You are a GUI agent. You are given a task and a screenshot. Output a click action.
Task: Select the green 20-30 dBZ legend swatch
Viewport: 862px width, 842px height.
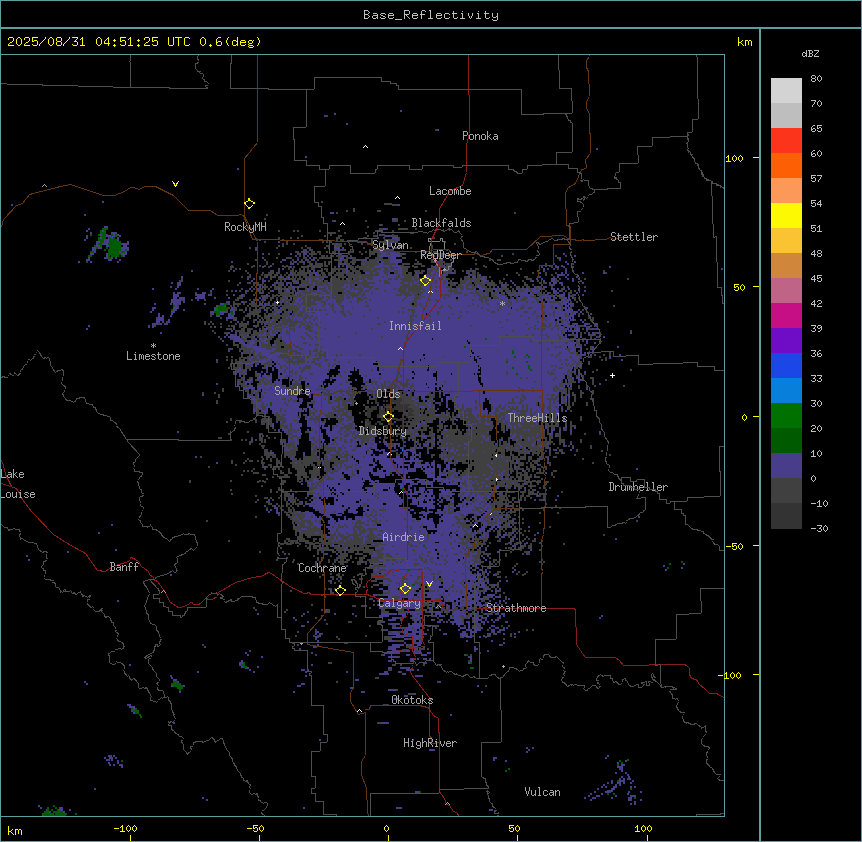point(786,416)
